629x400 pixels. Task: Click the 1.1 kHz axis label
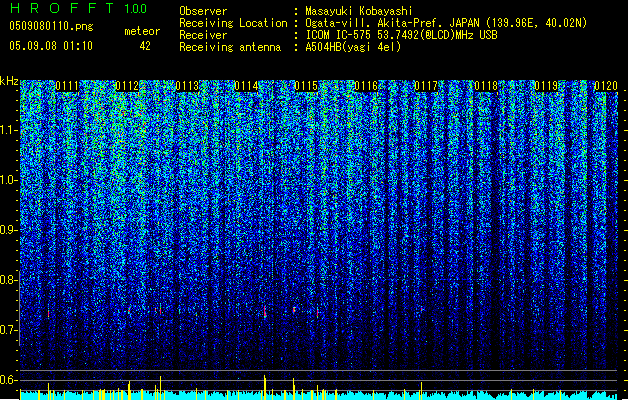pyautogui.click(x=9, y=130)
